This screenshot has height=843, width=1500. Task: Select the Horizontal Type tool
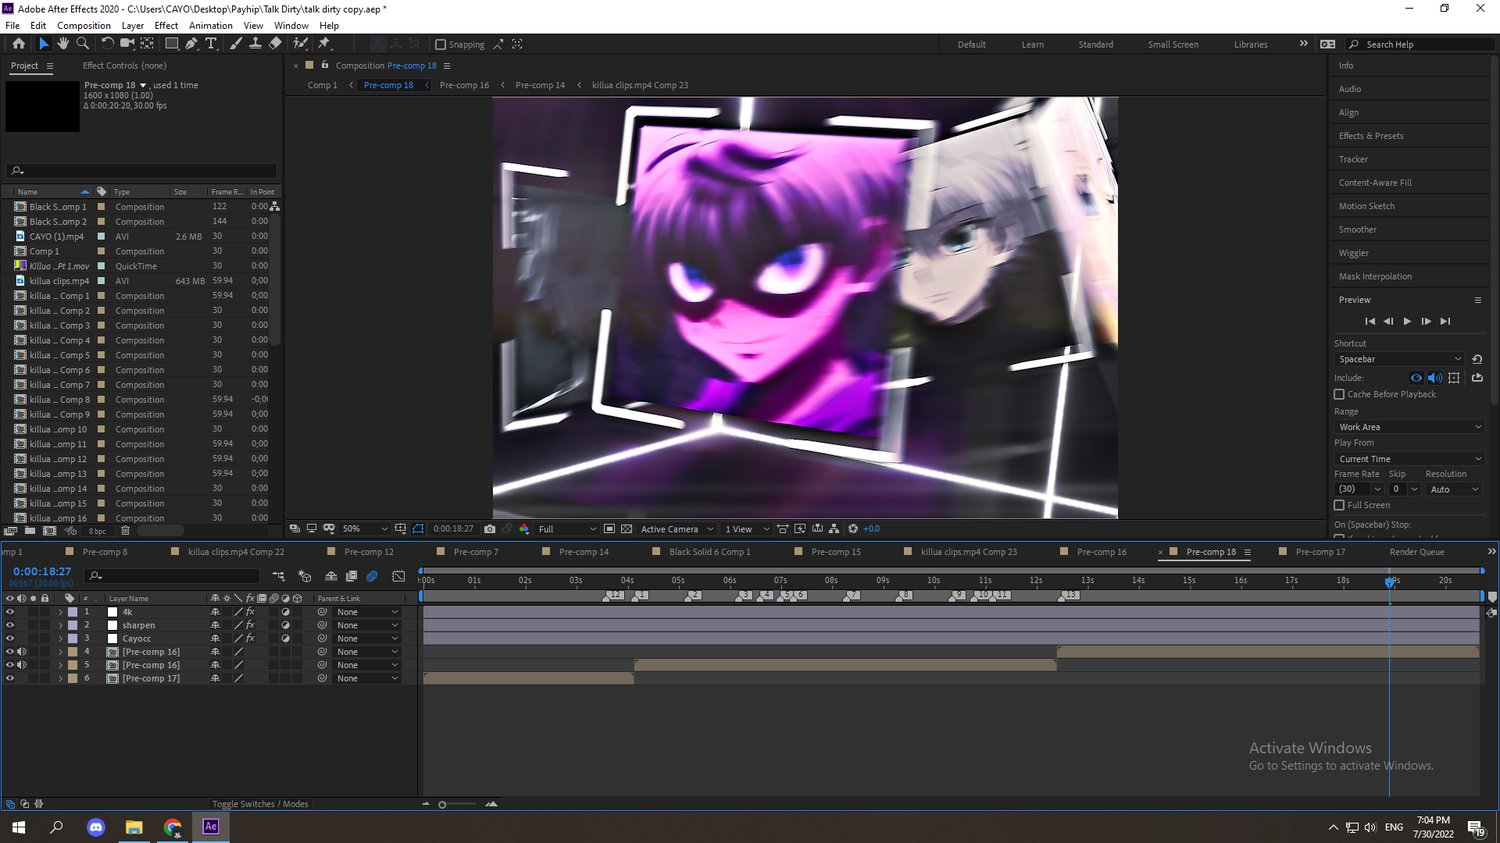point(211,44)
